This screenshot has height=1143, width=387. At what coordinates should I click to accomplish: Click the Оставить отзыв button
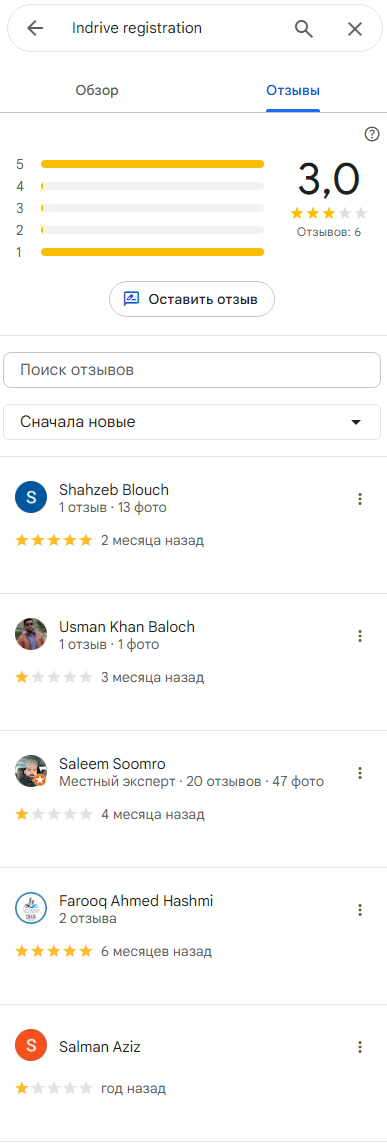(x=192, y=299)
